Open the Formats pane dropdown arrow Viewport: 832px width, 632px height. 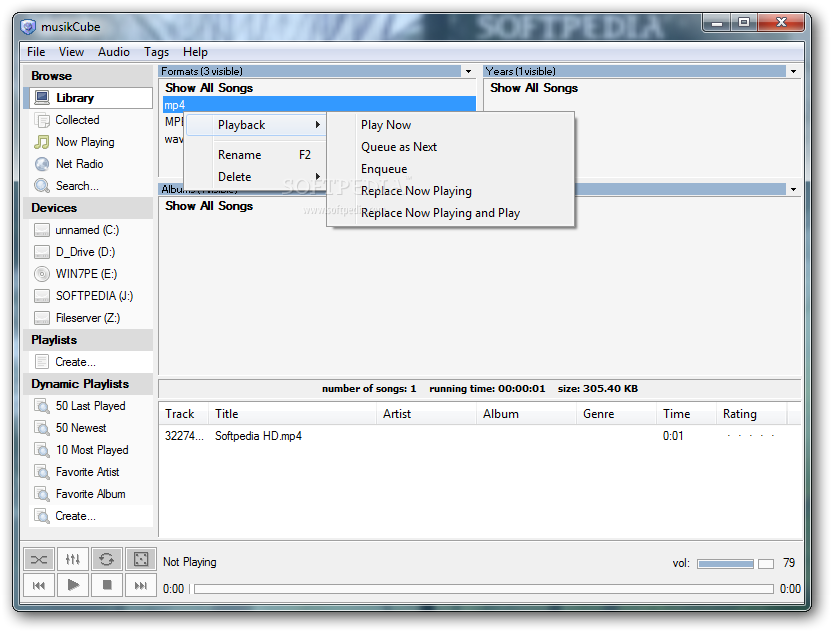pos(469,72)
